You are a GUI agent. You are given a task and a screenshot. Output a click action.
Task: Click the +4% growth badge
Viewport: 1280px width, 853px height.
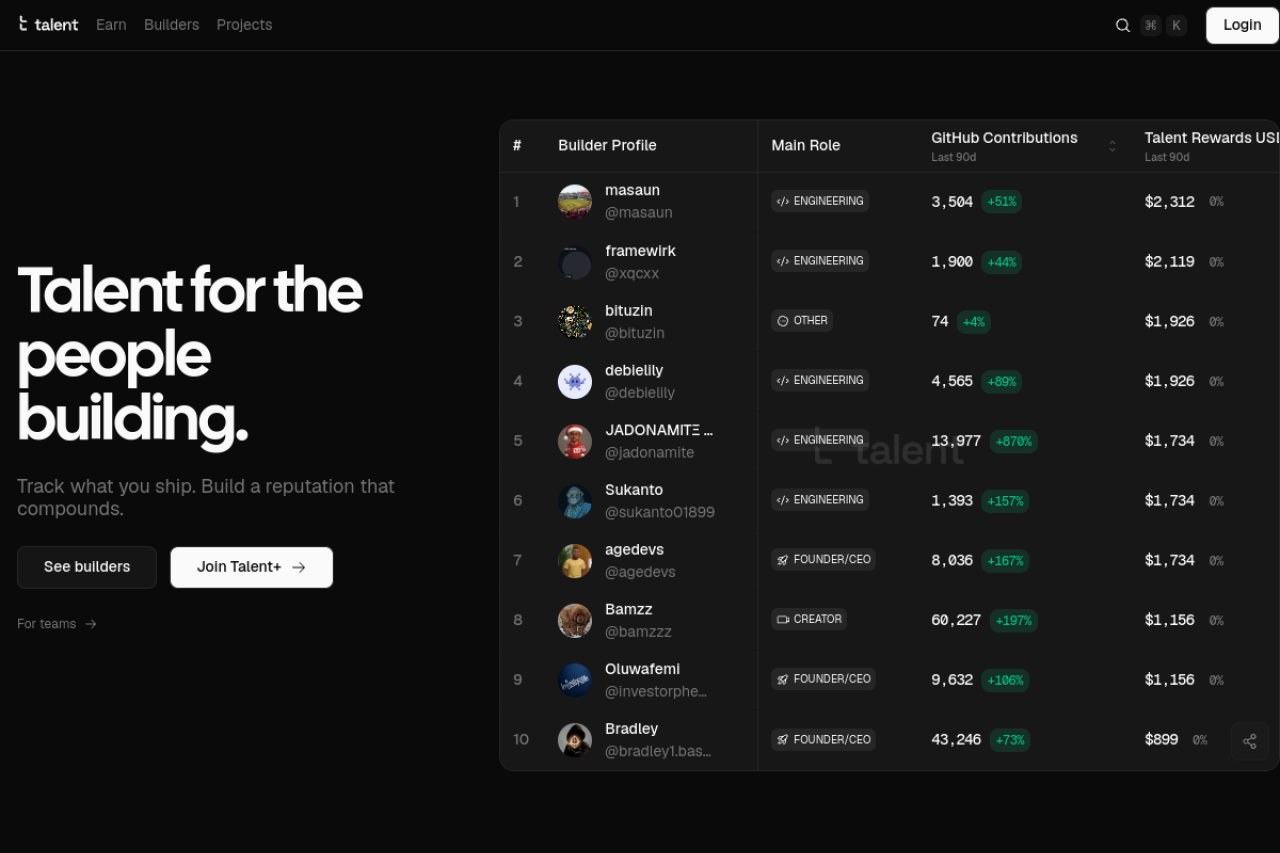974,322
